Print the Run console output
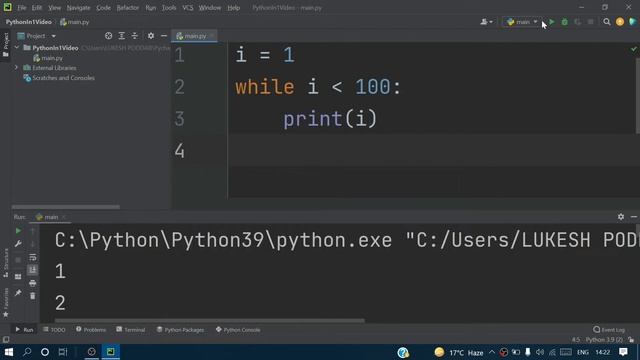This screenshot has width=640, height=360. [x=33, y=283]
